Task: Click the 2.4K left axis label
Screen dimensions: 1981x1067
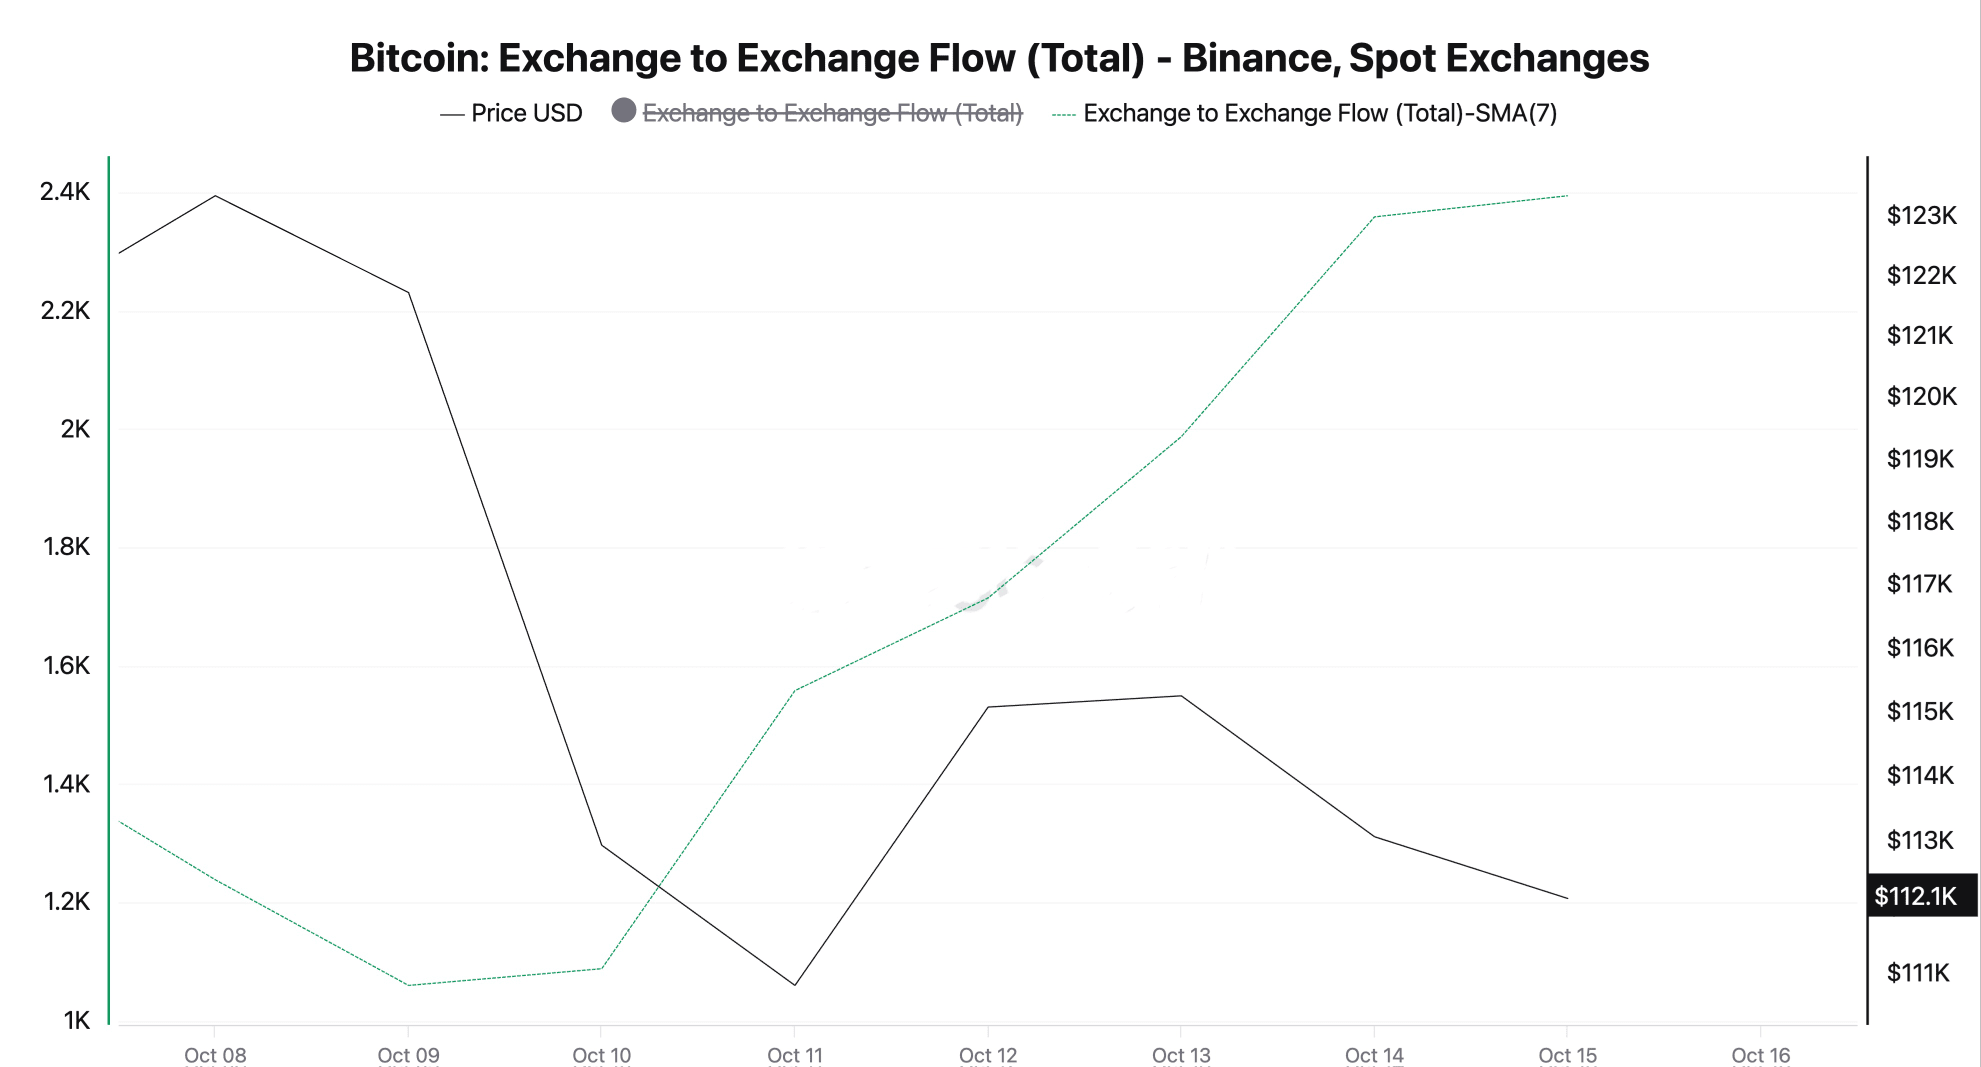Action: (x=65, y=192)
